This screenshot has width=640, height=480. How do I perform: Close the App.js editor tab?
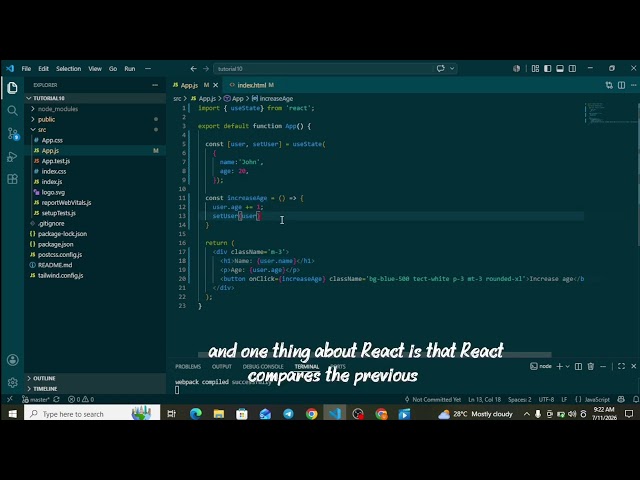coord(216,85)
